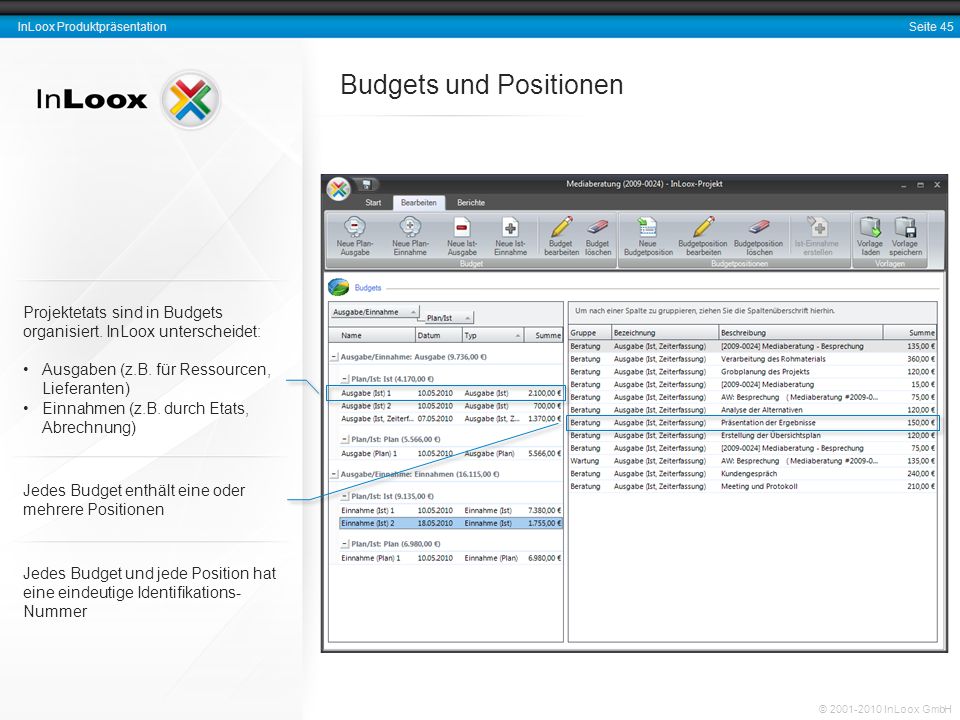Click the Ist-Einnahme erstellen icon

[x=817, y=227]
